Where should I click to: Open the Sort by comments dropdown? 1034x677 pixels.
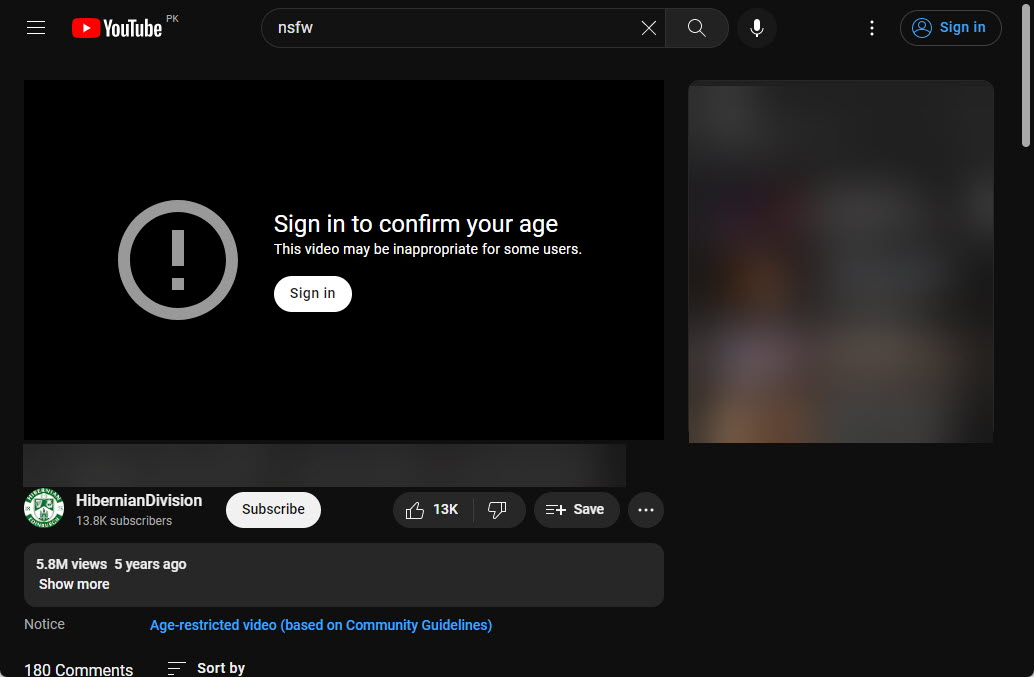206,668
